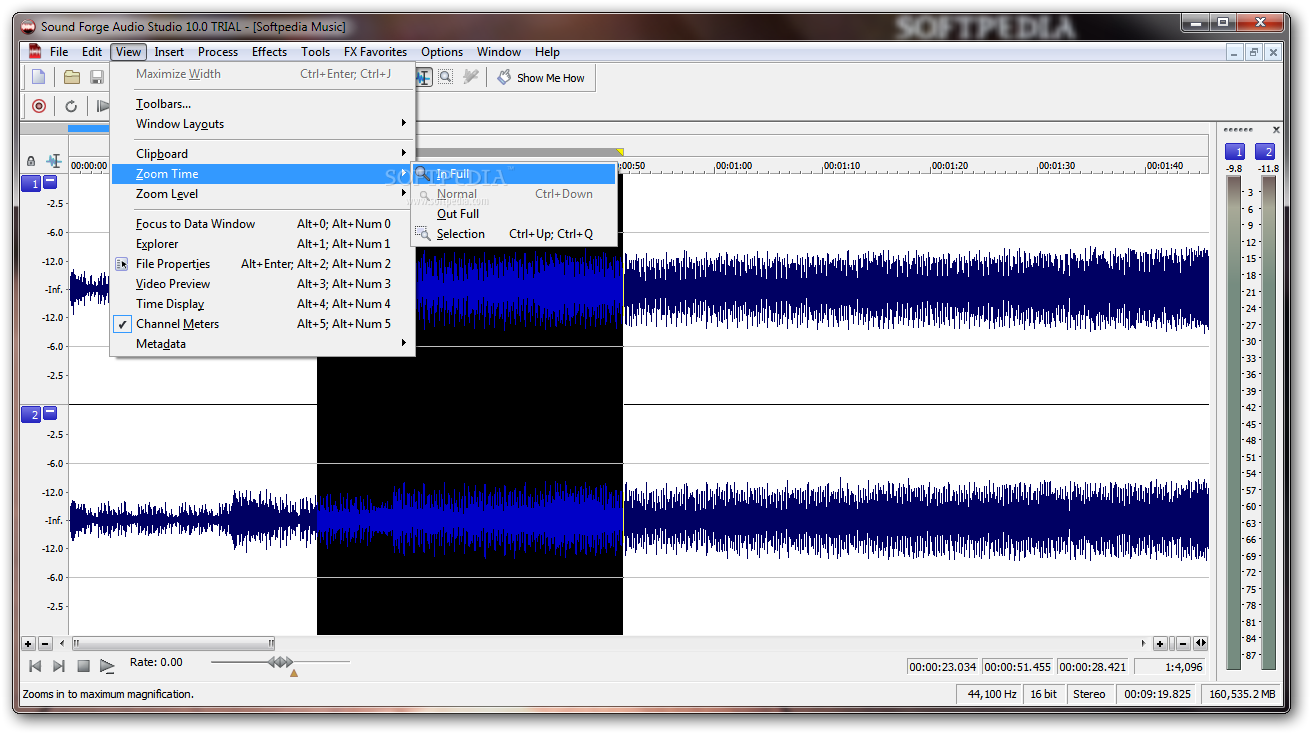The height and width of the screenshot is (734, 1311).
Task: Click the New file icon
Action: (x=38, y=77)
